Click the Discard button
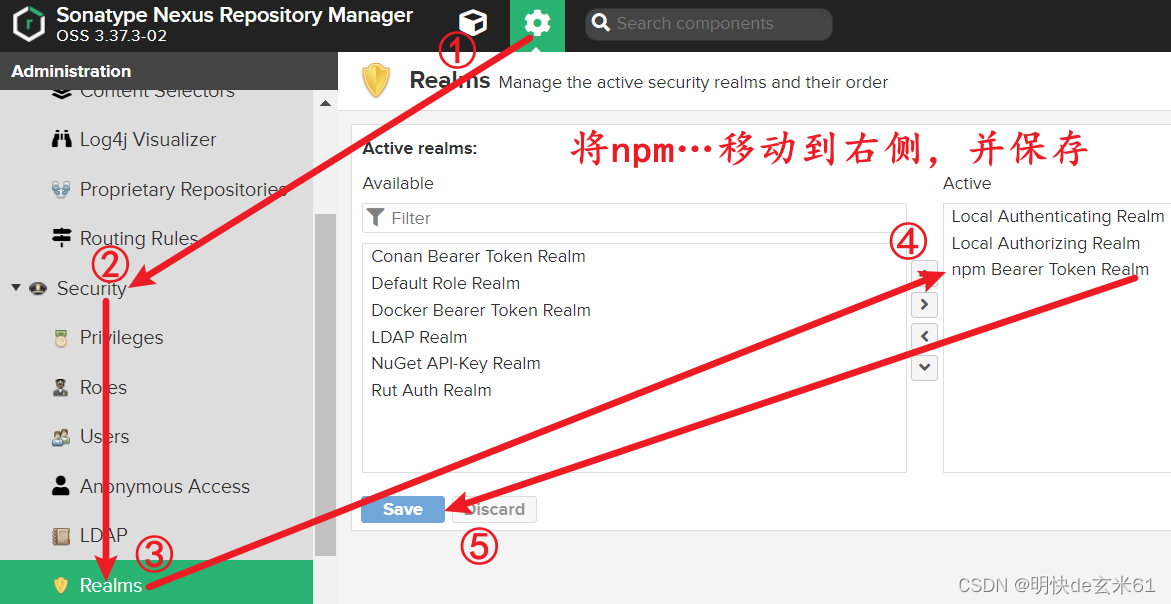The height and width of the screenshot is (604, 1171). pos(494,509)
